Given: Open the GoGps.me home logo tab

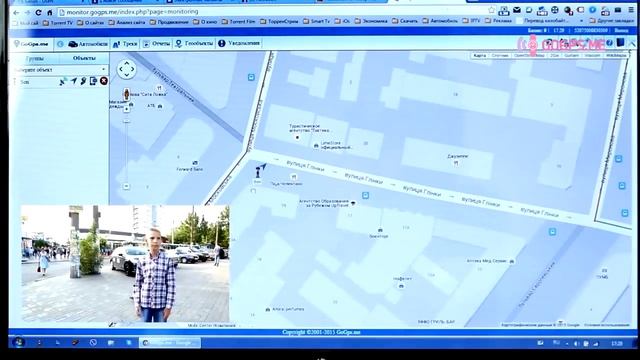Looking at the screenshot, I should click(31, 44).
